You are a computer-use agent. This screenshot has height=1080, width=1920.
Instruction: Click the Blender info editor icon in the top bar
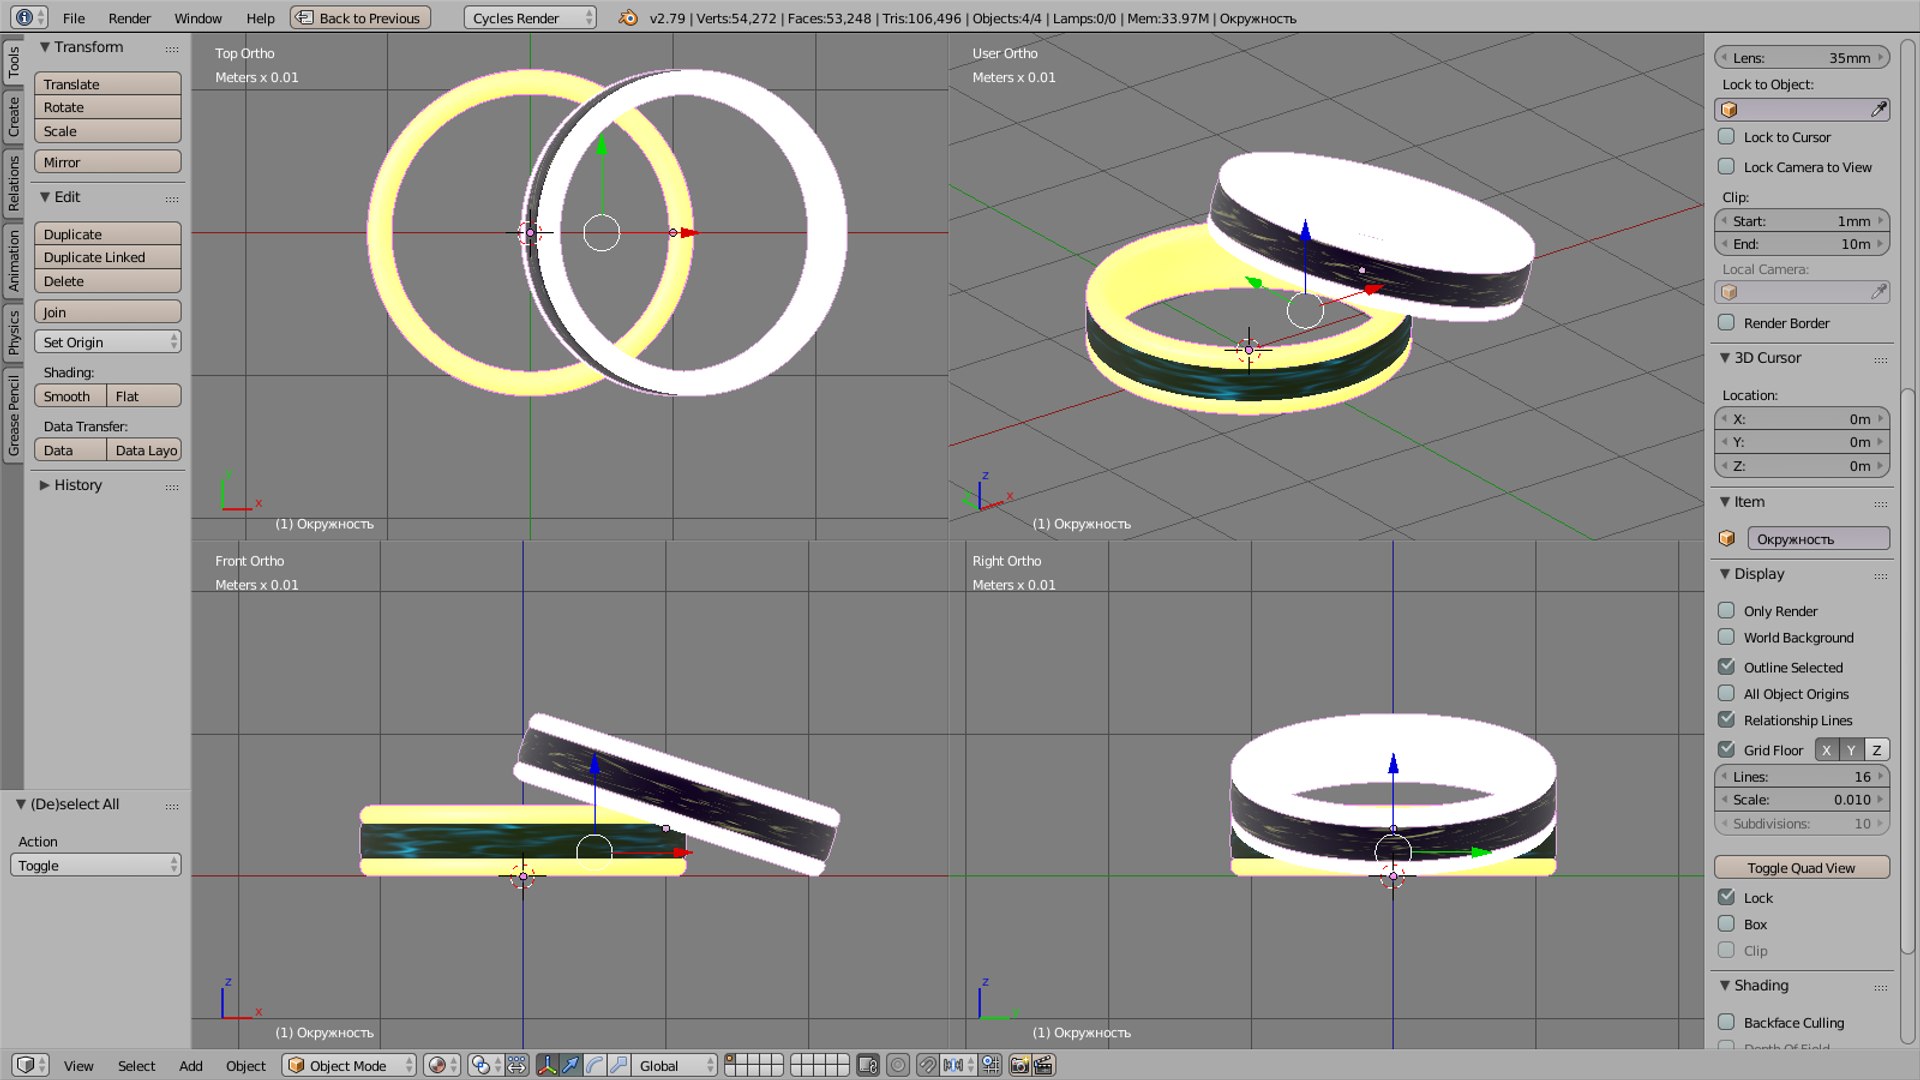tap(29, 18)
